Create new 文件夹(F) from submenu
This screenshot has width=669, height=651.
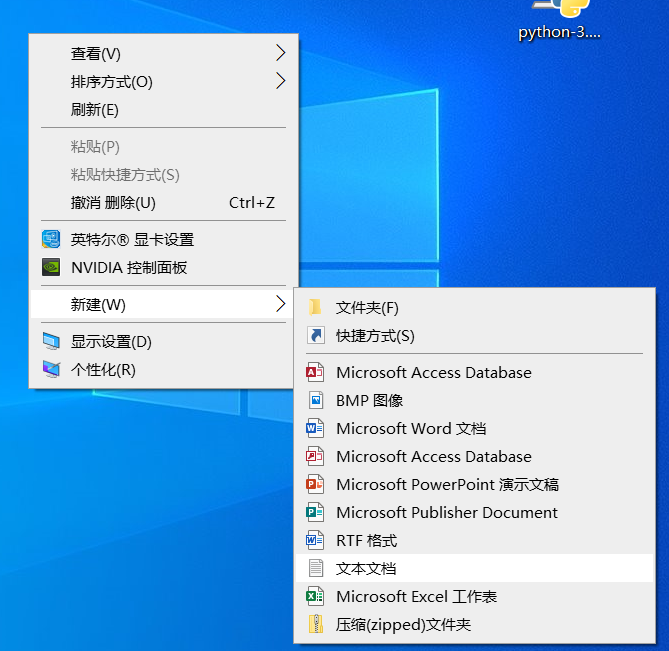[x=474, y=308]
